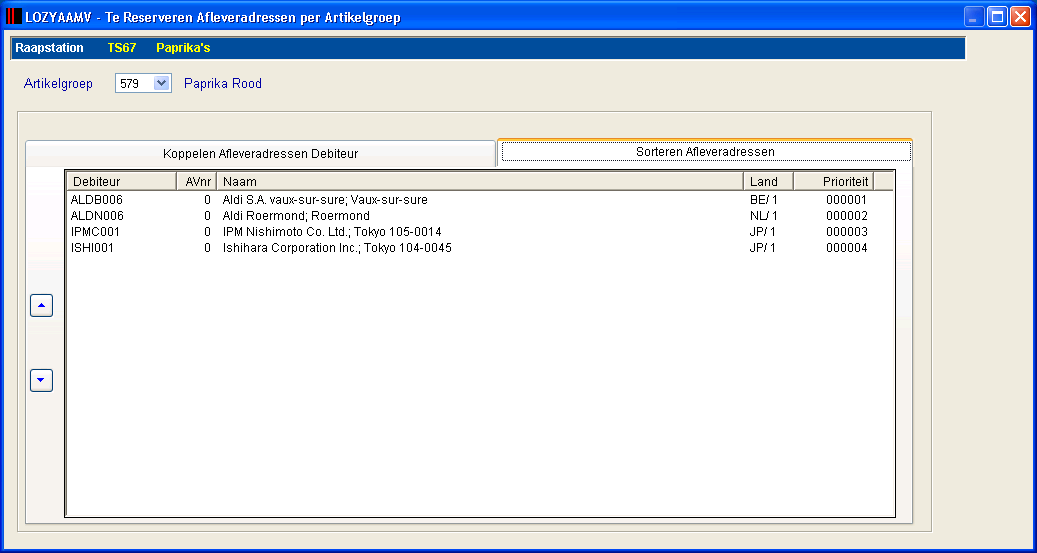
Task: Sort by Naam column header
Action: (480, 181)
